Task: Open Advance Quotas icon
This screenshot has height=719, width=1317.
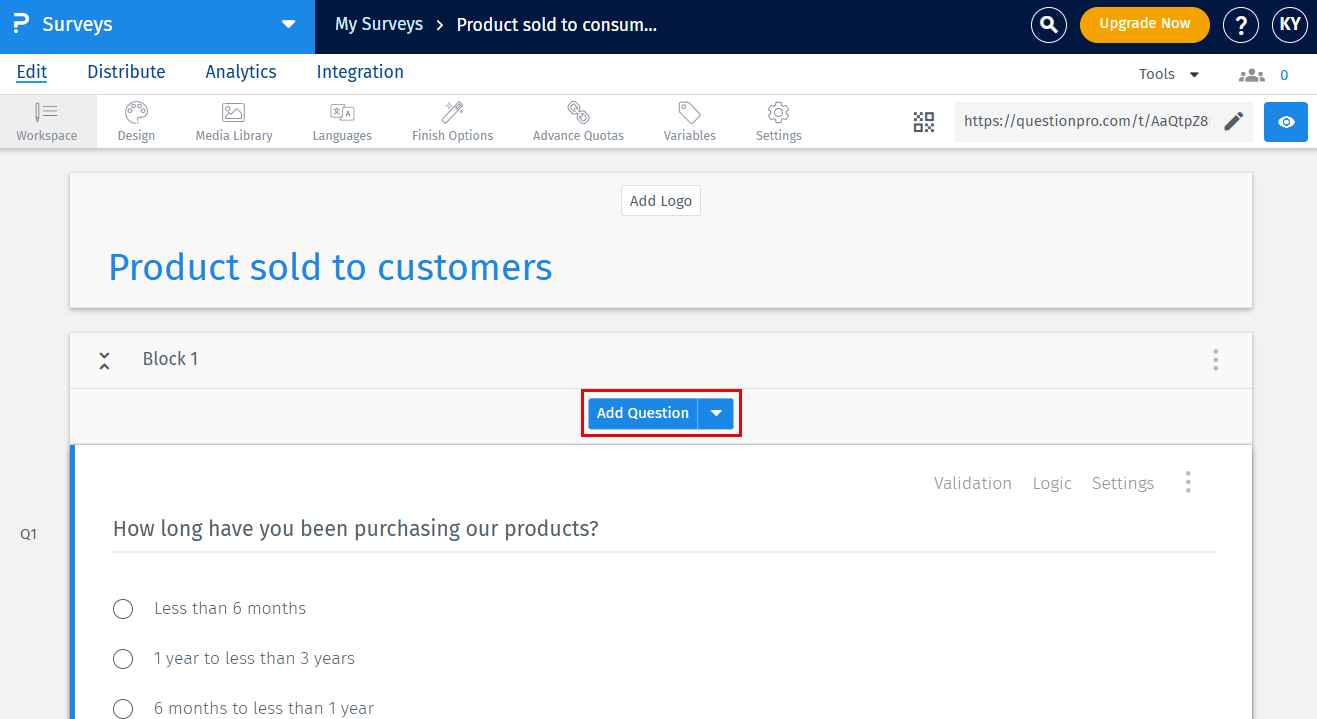Action: click(578, 113)
